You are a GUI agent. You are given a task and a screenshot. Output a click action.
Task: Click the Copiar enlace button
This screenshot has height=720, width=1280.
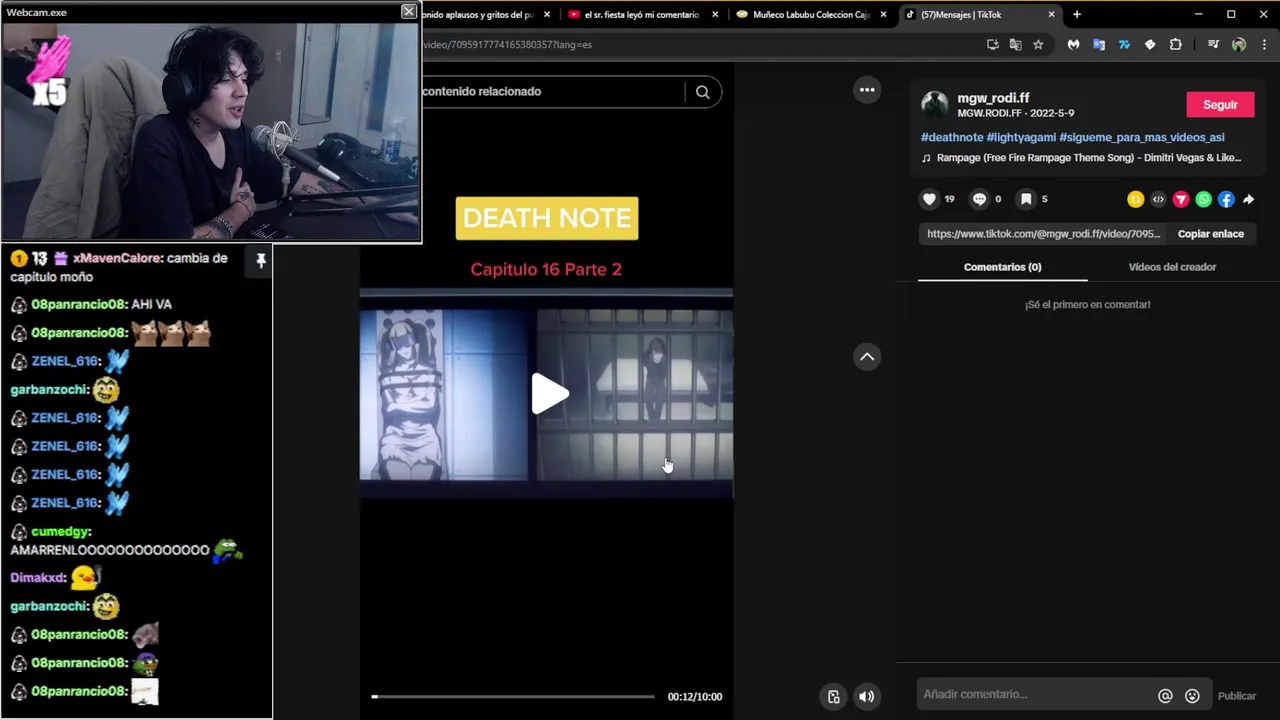pyautogui.click(x=1210, y=234)
